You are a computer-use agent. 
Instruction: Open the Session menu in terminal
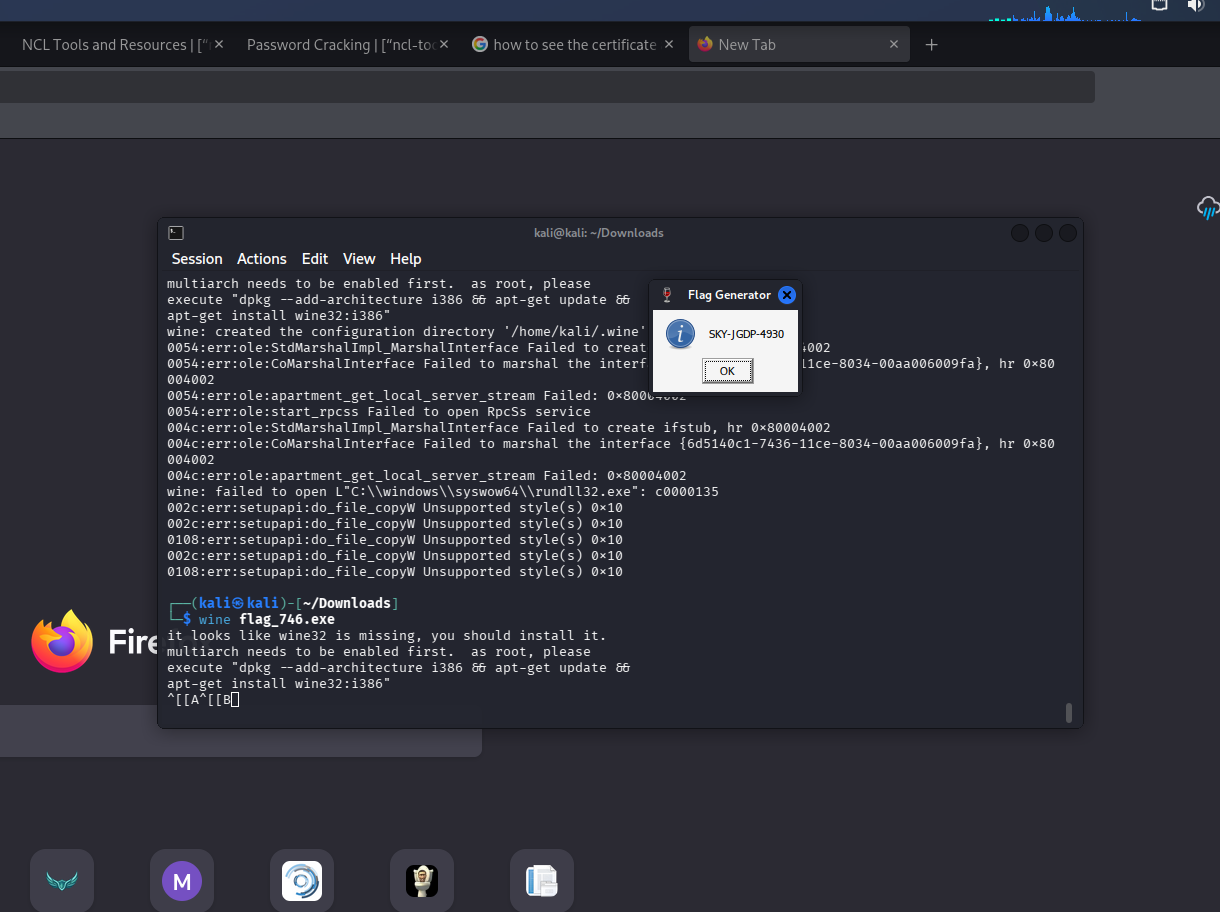point(197,259)
